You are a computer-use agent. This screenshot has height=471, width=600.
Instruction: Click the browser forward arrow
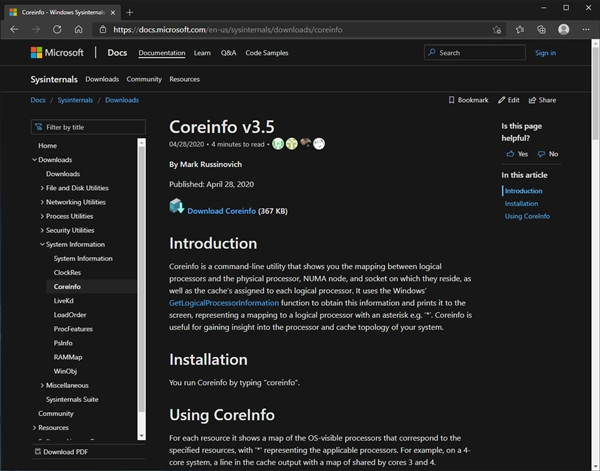coord(36,29)
